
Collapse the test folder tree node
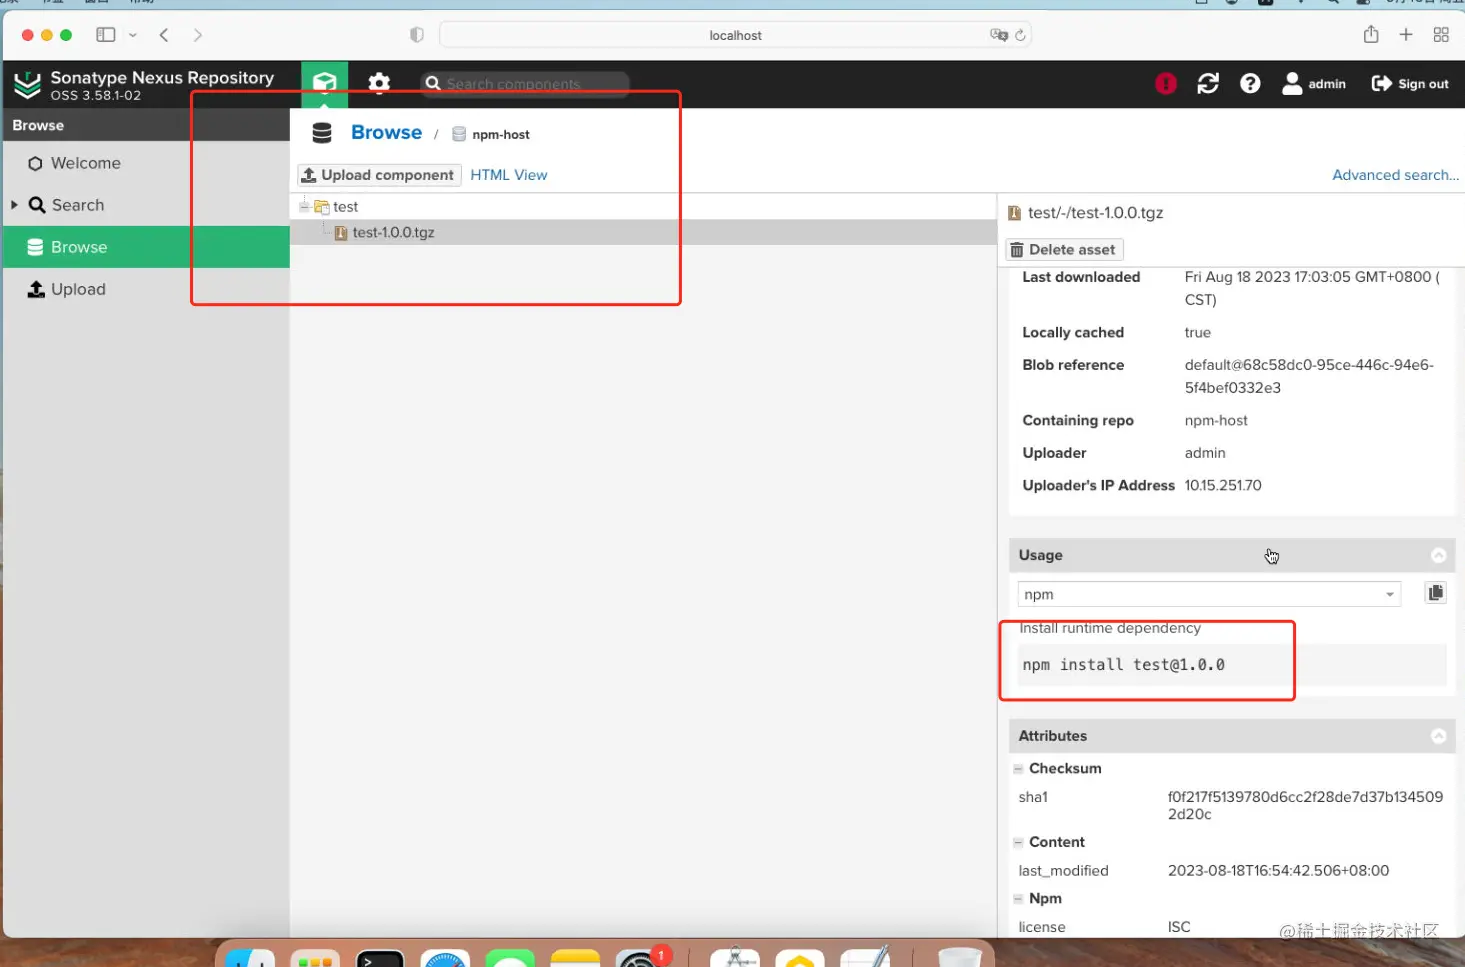click(304, 206)
